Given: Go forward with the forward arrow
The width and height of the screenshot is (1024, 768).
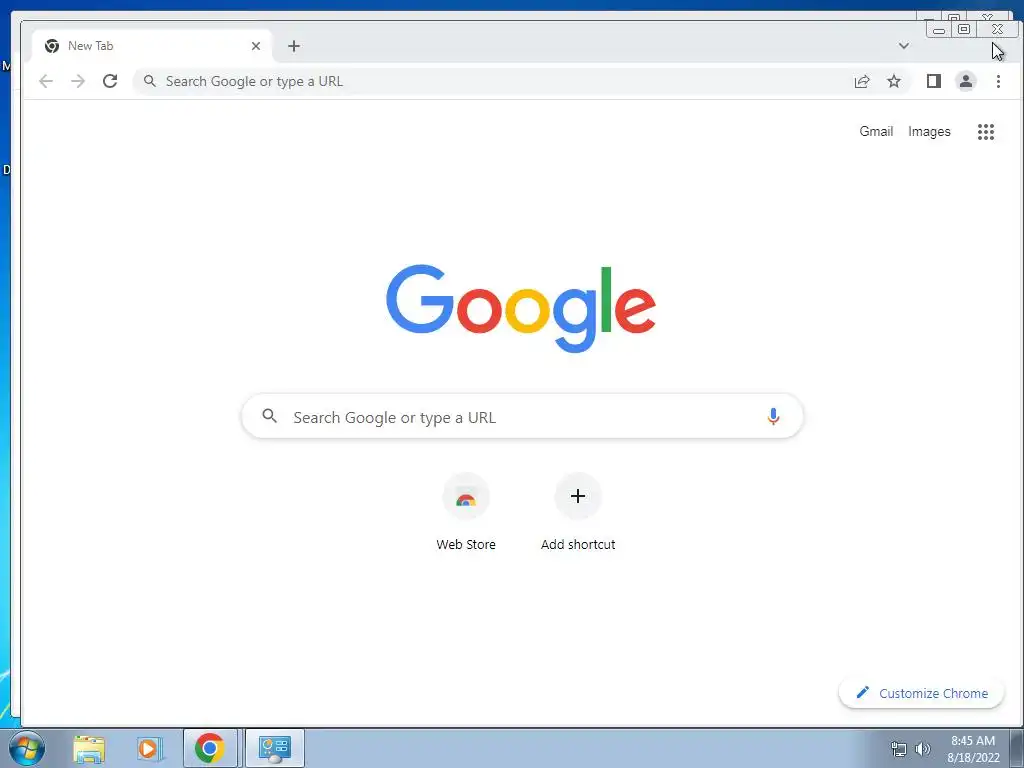Looking at the screenshot, I should (78, 81).
